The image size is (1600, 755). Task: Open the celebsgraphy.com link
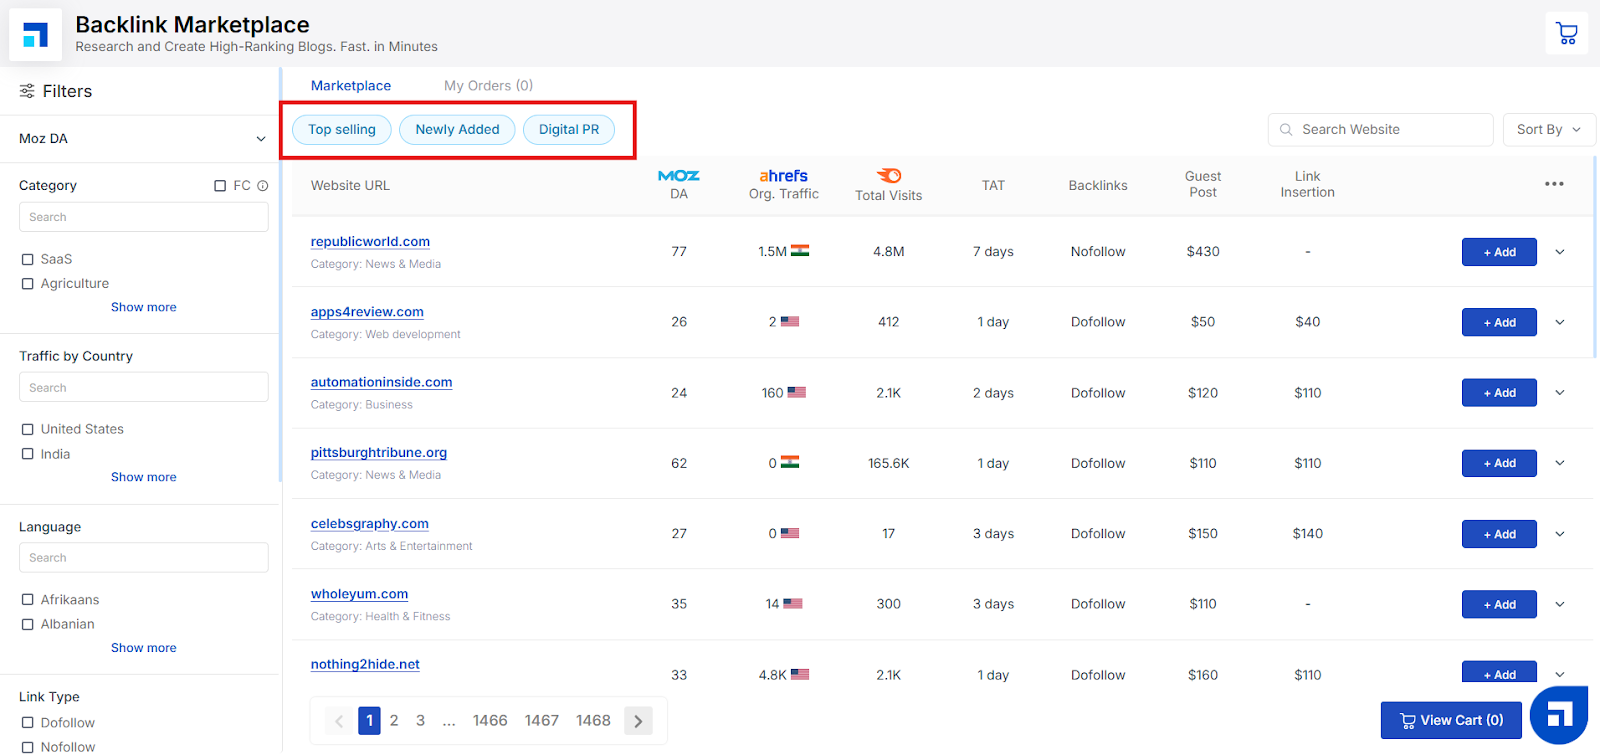coord(370,524)
